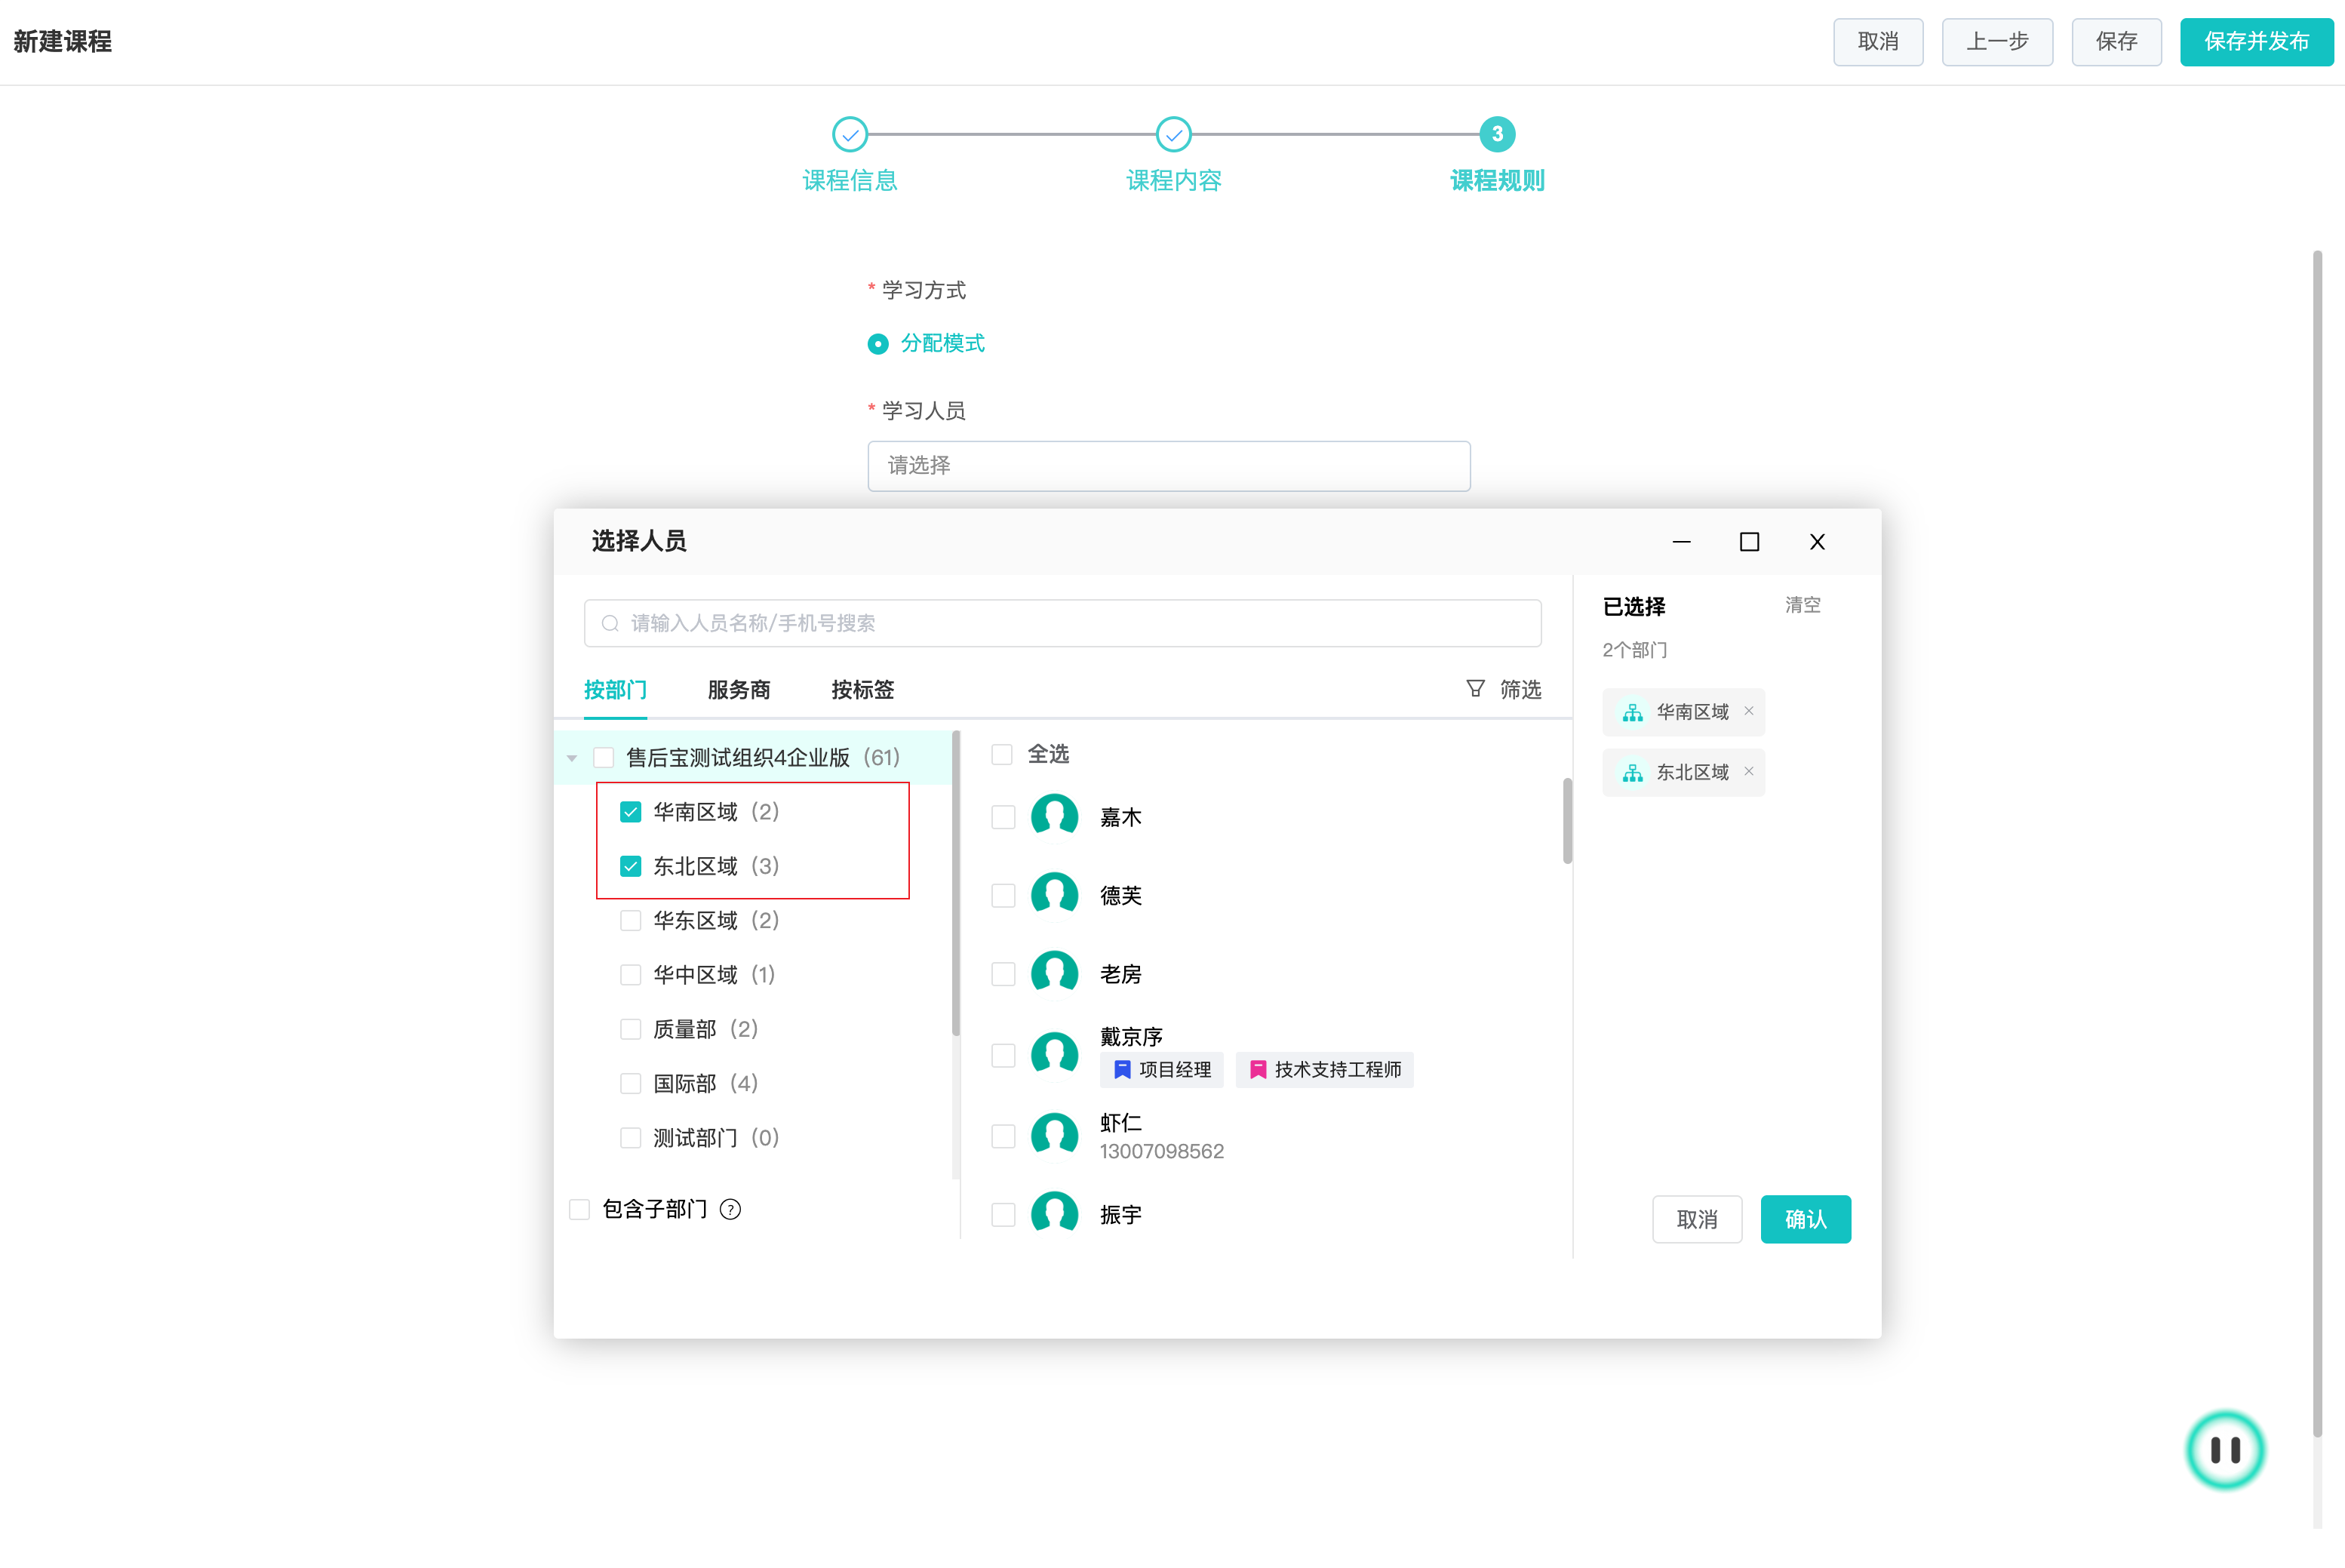The height and width of the screenshot is (1568, 2345).
Task: Check the root 售后宝测试组织4企业版 checkbox
Action: 603,757
